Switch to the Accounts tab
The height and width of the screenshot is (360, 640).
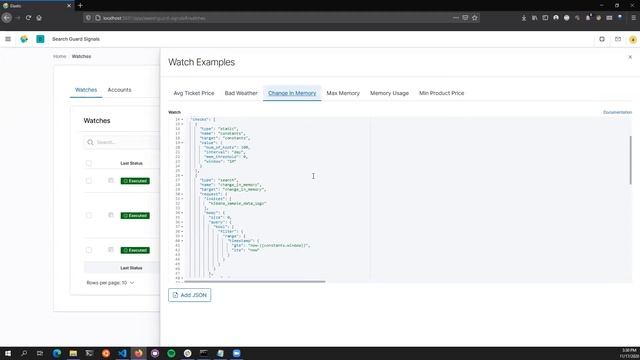(119, 90)
